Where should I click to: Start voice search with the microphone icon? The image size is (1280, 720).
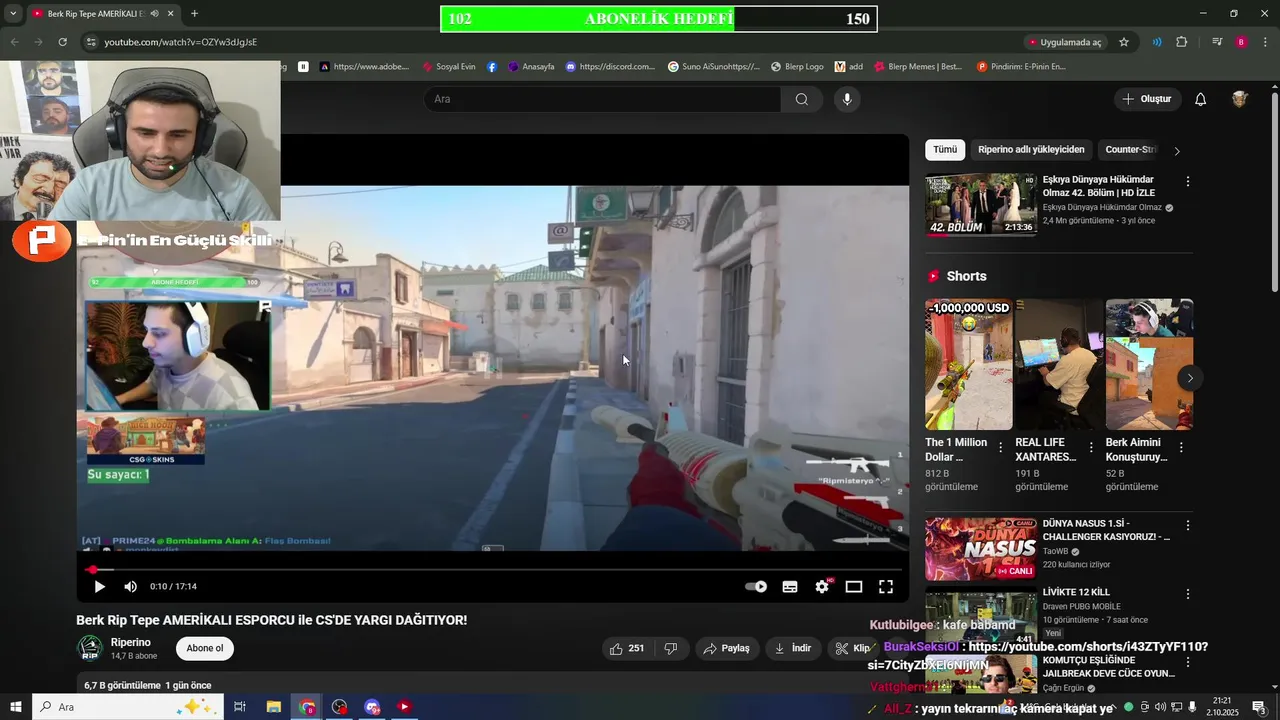click(847, 99)
